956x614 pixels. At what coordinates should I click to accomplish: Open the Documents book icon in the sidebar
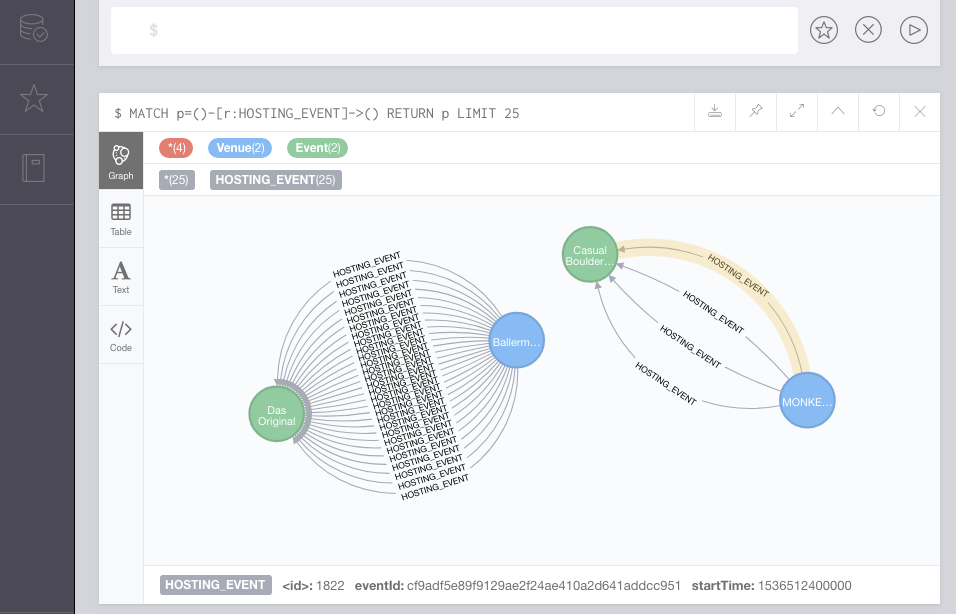pos(34,168)
